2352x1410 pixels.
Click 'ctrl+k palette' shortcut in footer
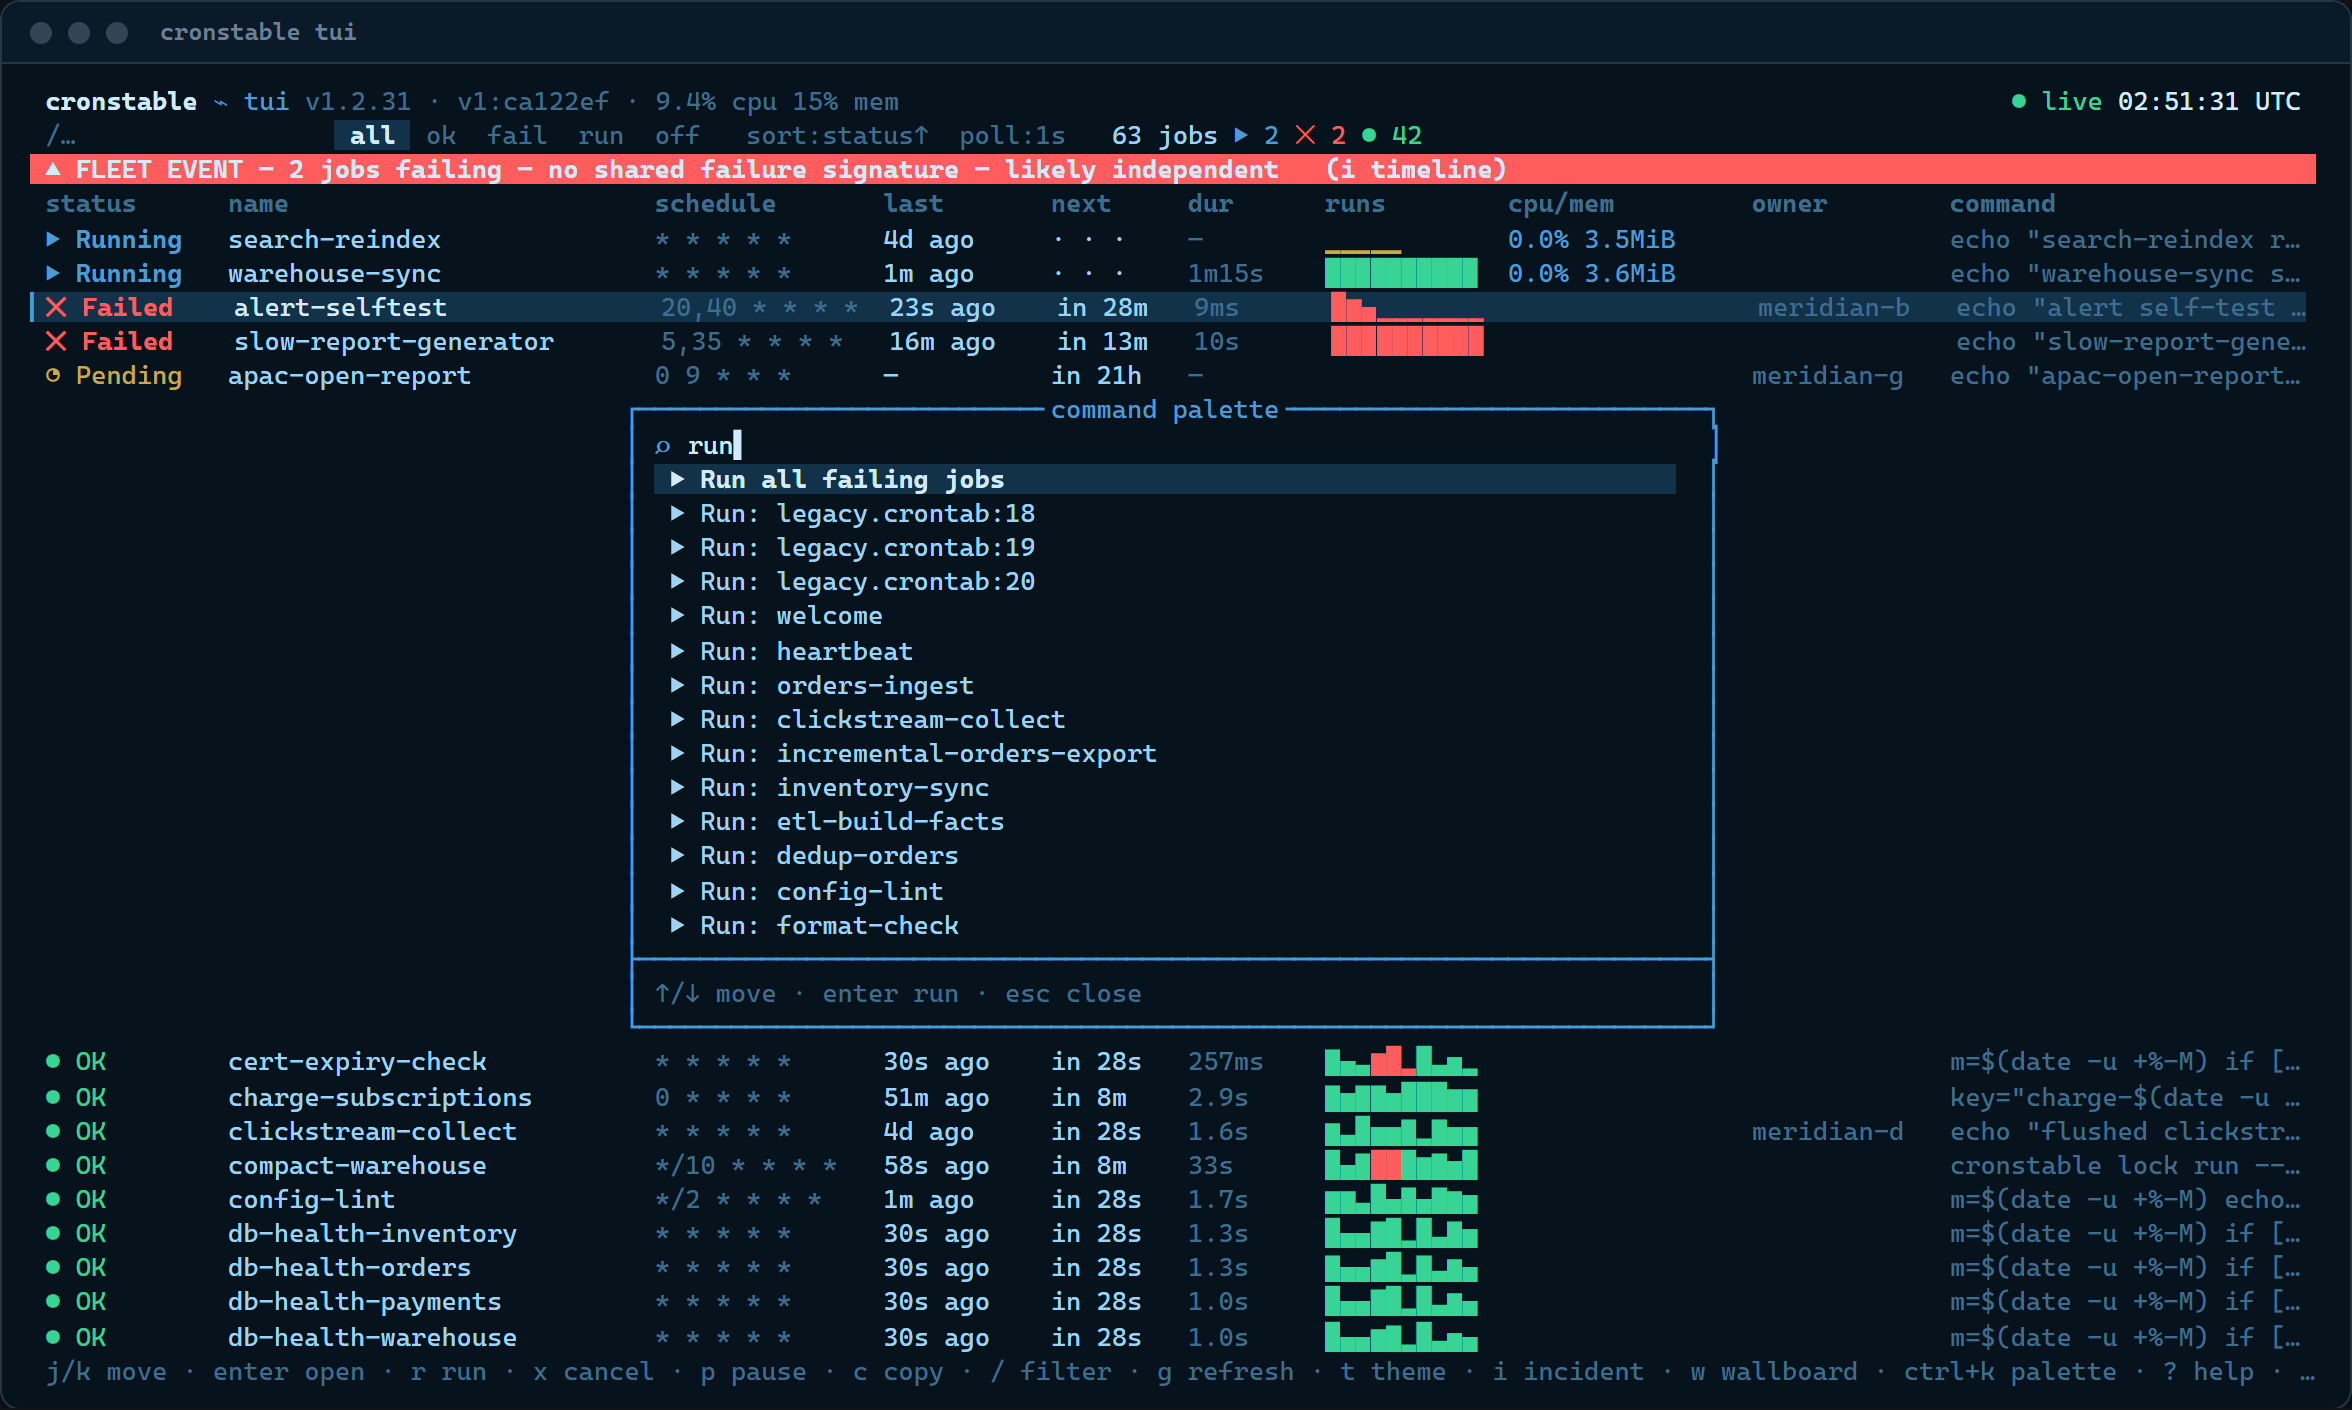point(2010,1372)
